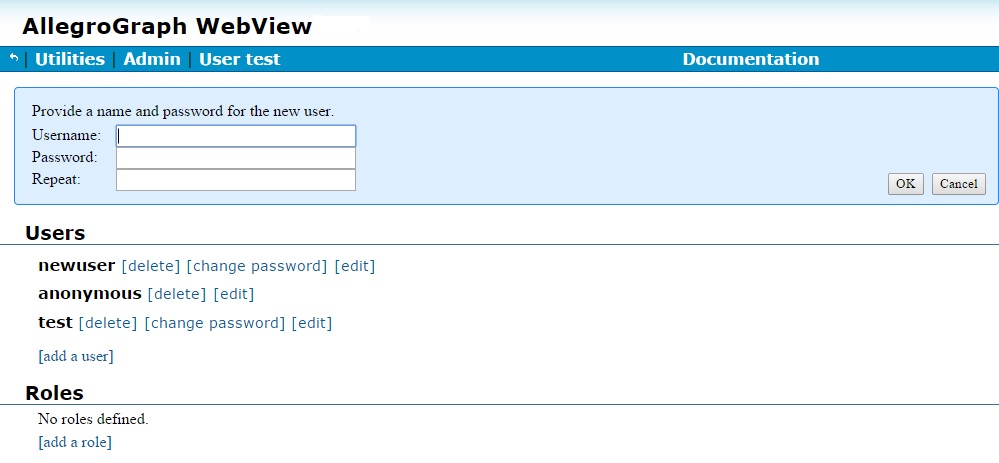
Task: Open the Utilities menu
Action: coord(70,59)
